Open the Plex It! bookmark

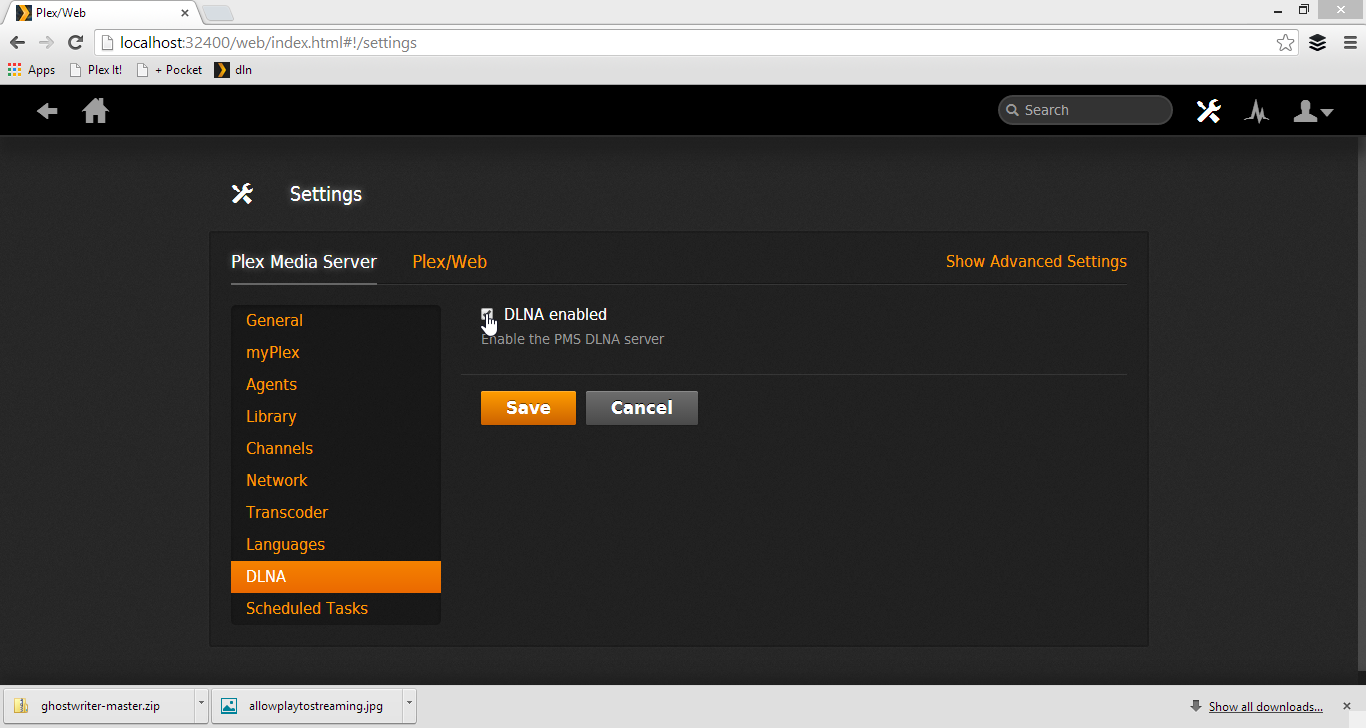tap(96, 70)
